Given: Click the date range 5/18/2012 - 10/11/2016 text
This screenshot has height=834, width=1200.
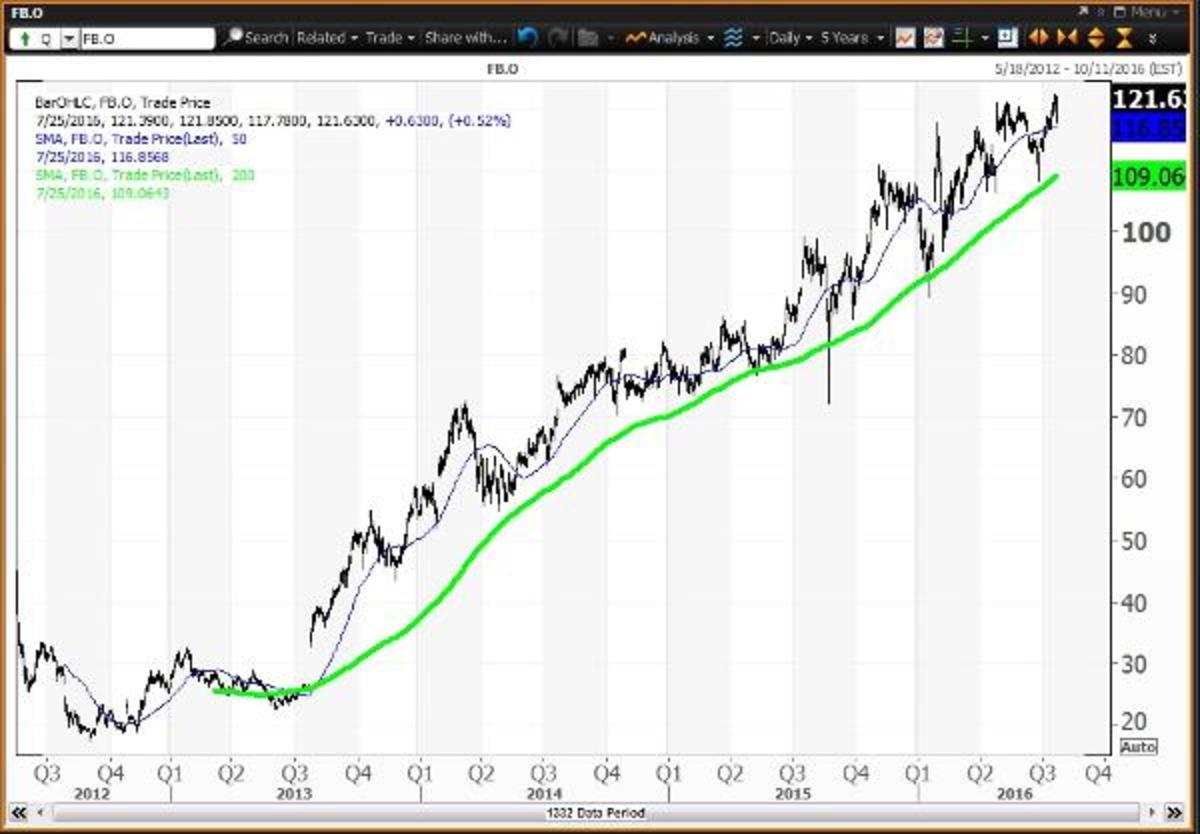Looking at the screenshot, I should pyautogui.click(x=1089, y=68).
